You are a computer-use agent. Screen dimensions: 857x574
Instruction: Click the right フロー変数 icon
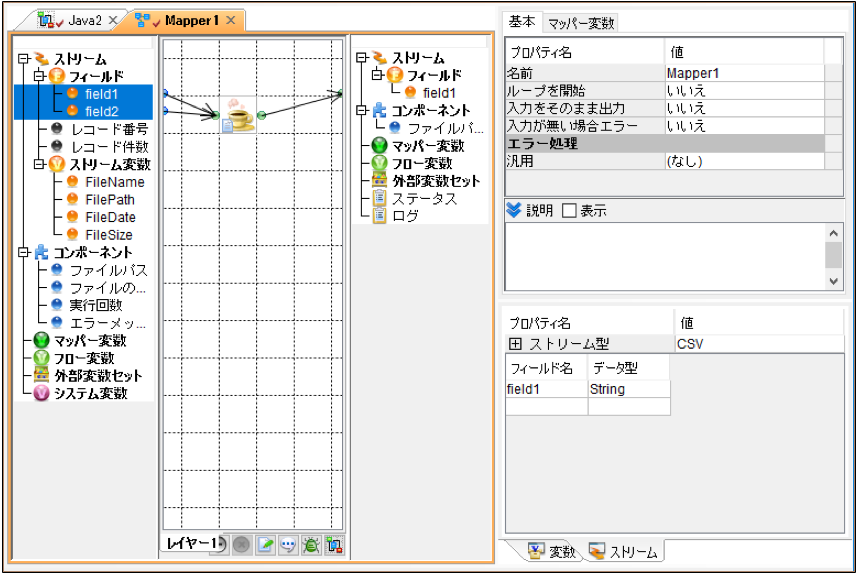click(x=379, y=163)
